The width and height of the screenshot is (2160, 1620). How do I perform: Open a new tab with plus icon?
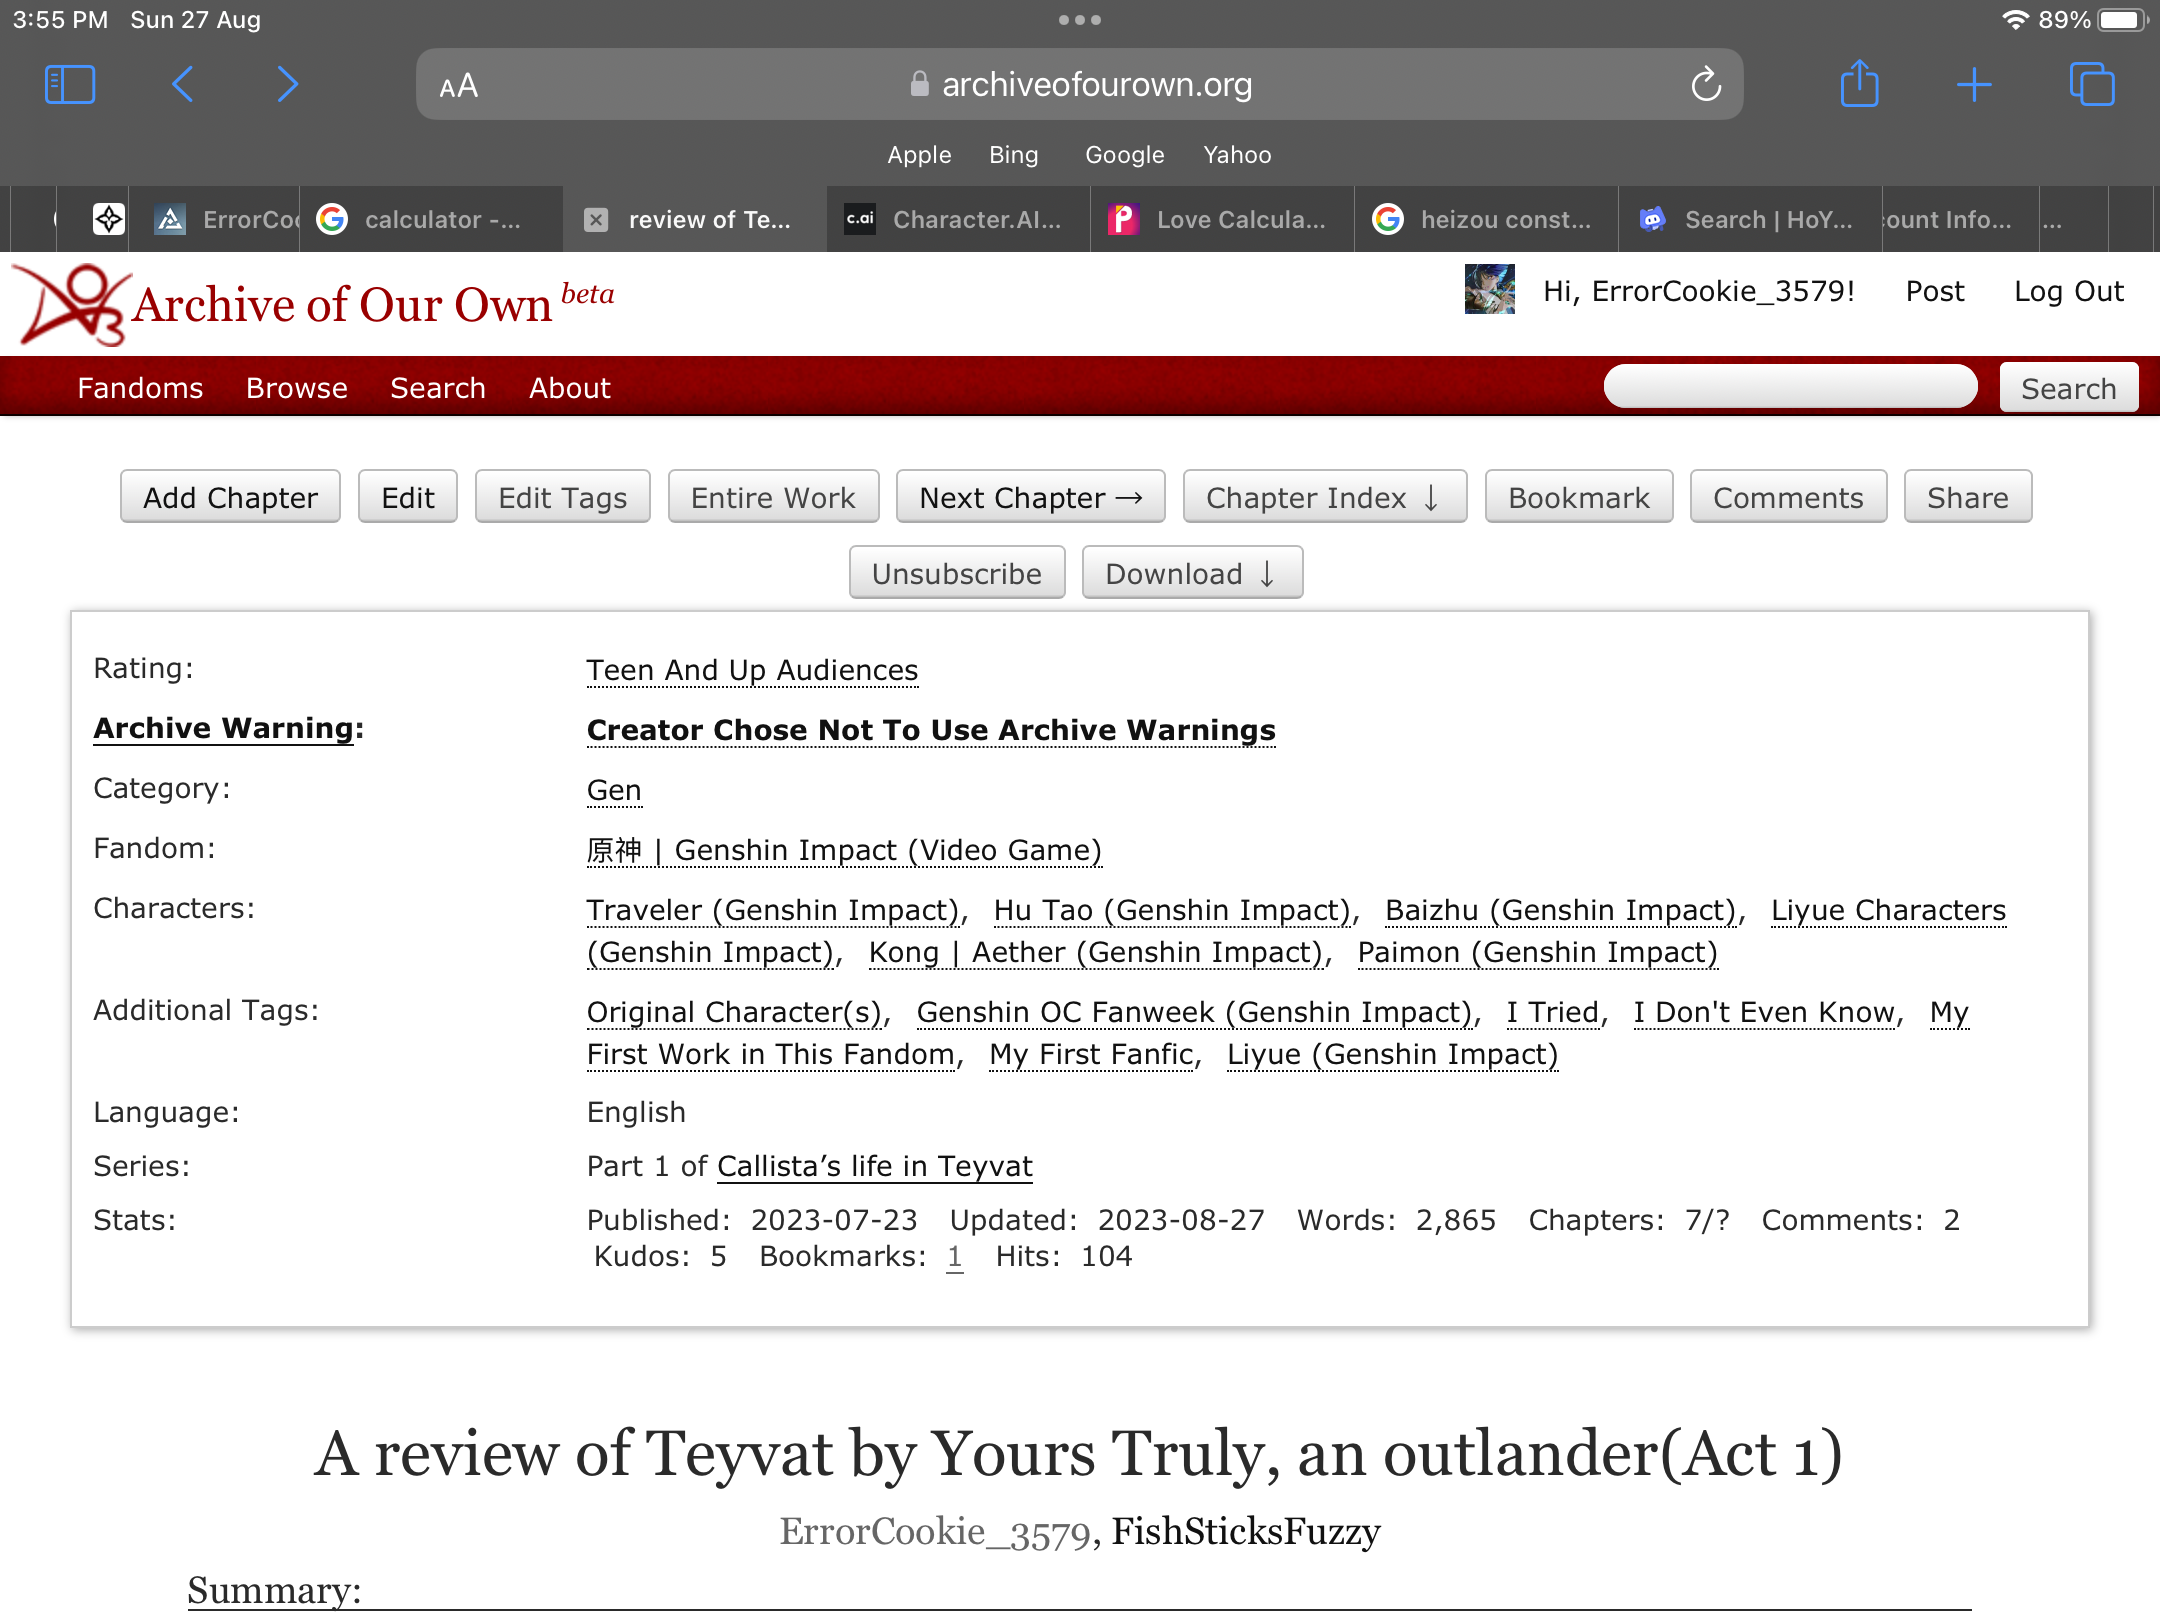click(1974, 85)
